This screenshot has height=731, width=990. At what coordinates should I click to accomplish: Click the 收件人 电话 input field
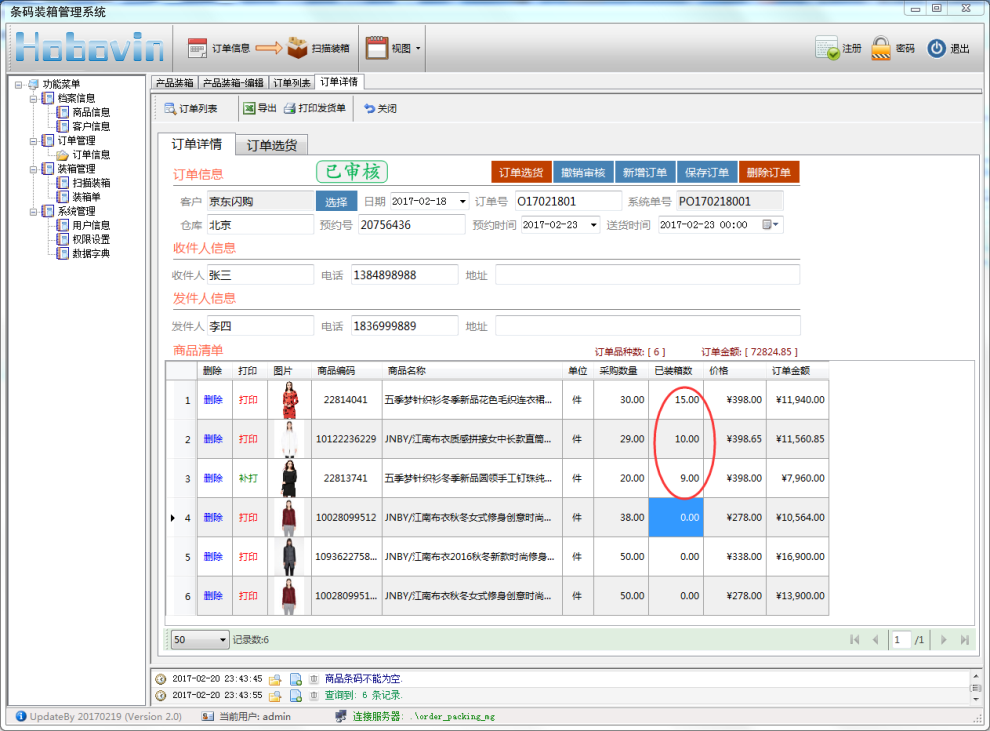click(x=404, y=275)
